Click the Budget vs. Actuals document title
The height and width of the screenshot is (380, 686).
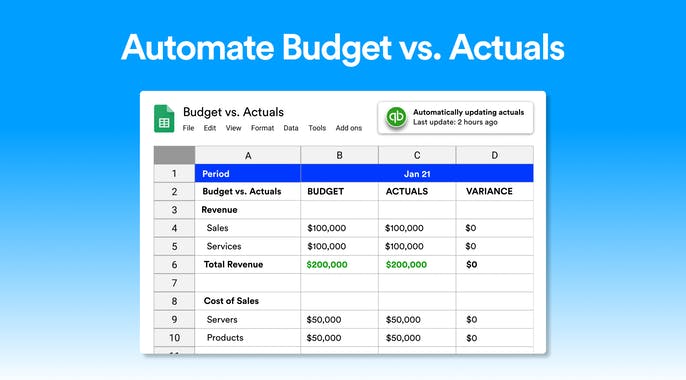[233, 112]
